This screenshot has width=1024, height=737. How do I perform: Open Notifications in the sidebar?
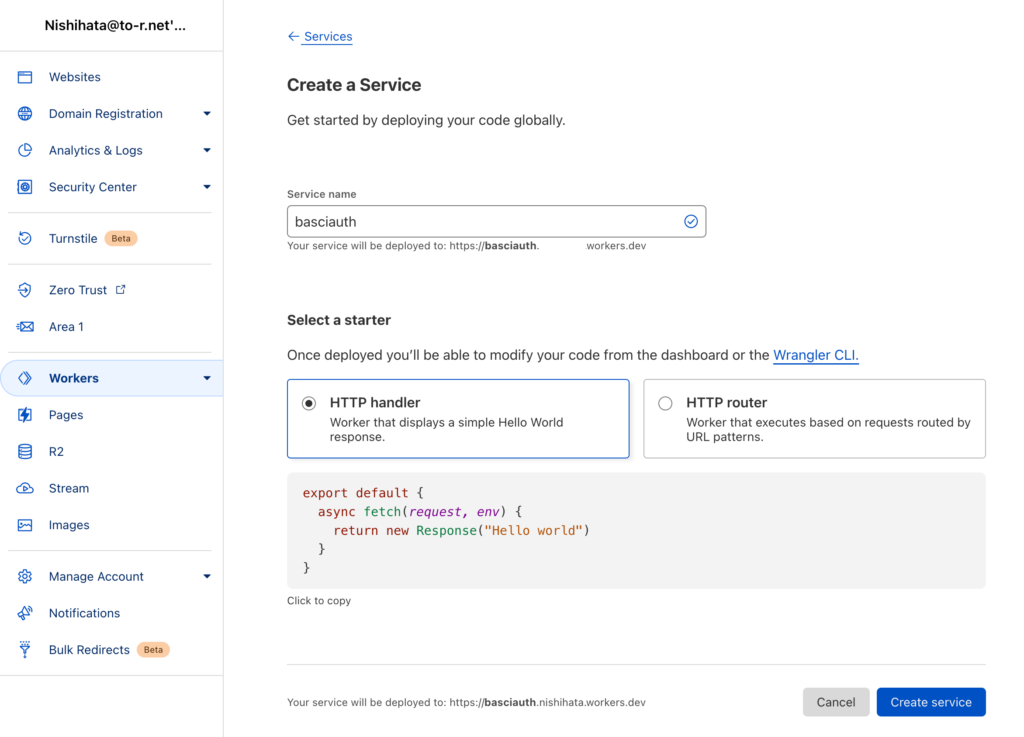click(84, 613)
